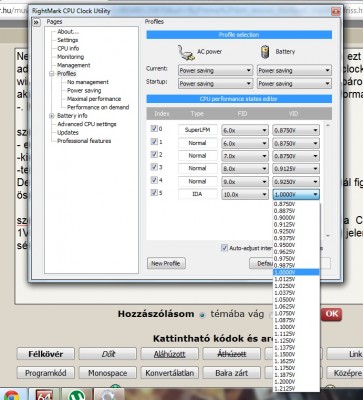Choose 1.2125V in the open VID list
Viewport: 363px width, 400px height.
(296, 388)
